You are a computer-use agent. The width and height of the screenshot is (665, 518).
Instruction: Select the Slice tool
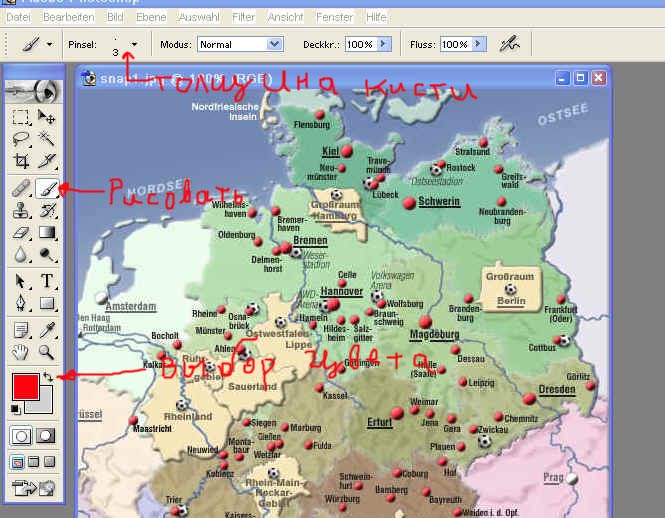(46, 161)
